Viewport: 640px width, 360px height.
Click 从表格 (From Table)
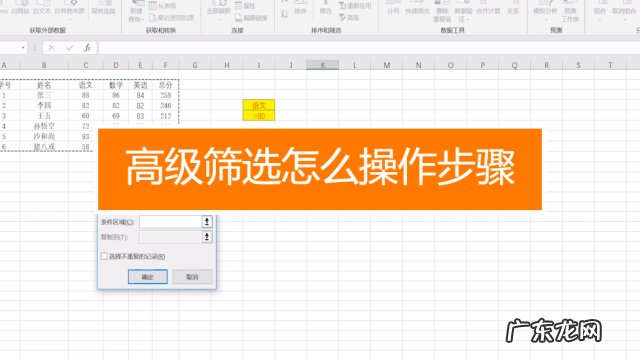pyautogui.click(x=162, y=6)
